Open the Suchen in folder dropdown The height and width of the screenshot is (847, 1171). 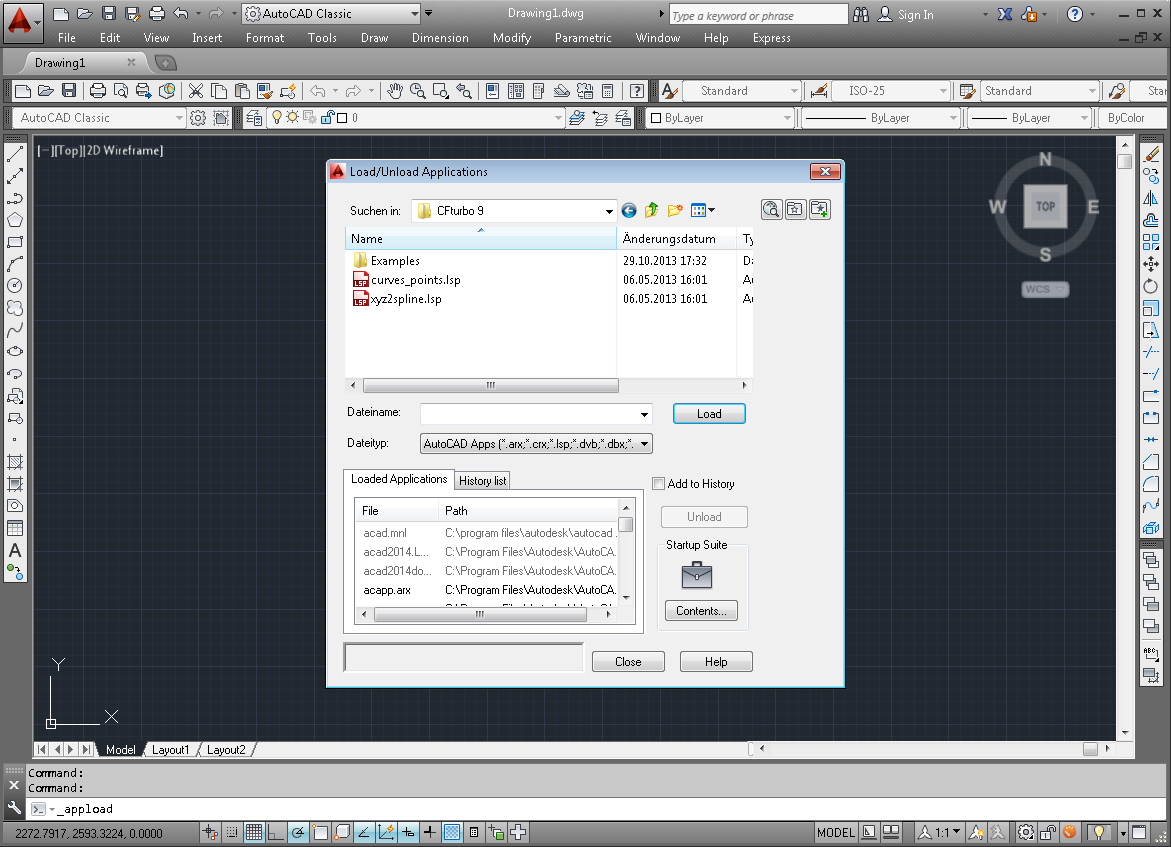(x=609, y=211)
